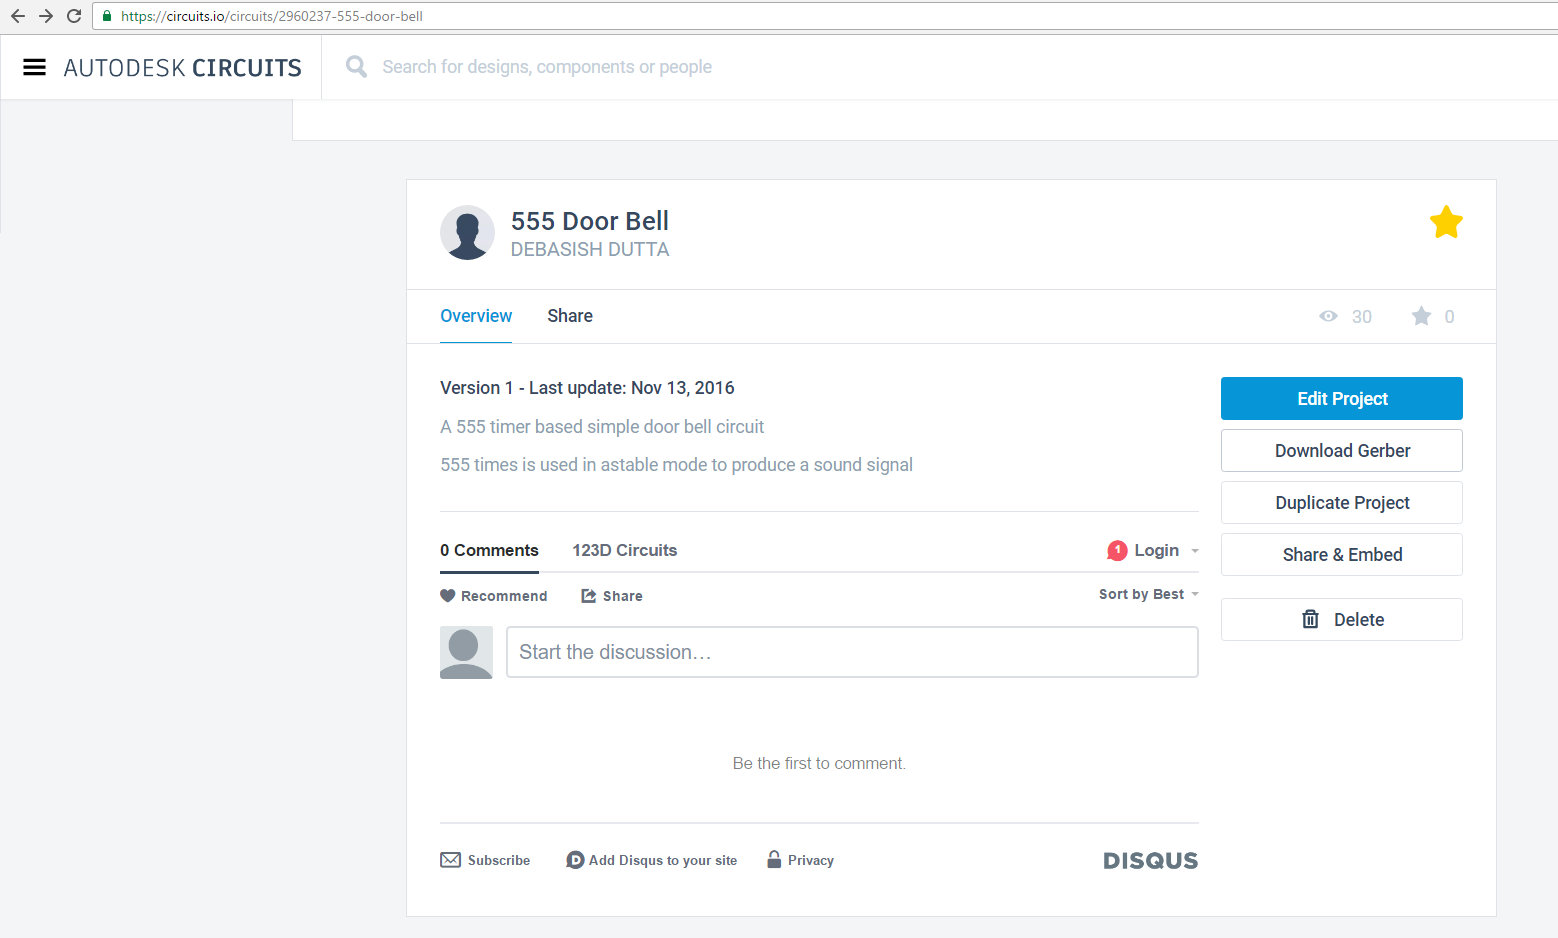Reload the page with refresh icon
The width and height of the screenshot is (1558, 938).
click(x=74, y=16)
